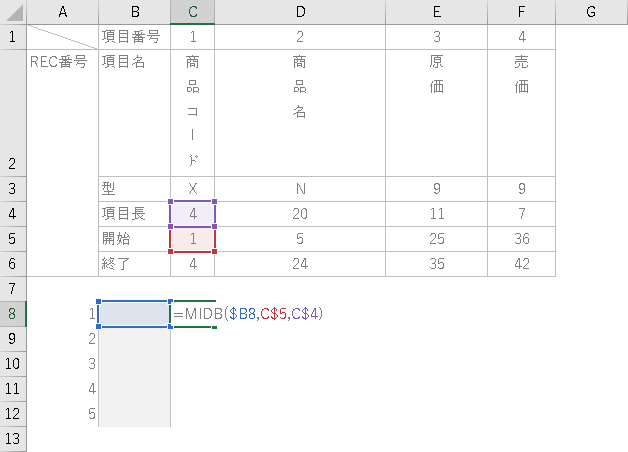Click the cell labeled 項目名
Screen dimensions: 628x452
(135, 113)
